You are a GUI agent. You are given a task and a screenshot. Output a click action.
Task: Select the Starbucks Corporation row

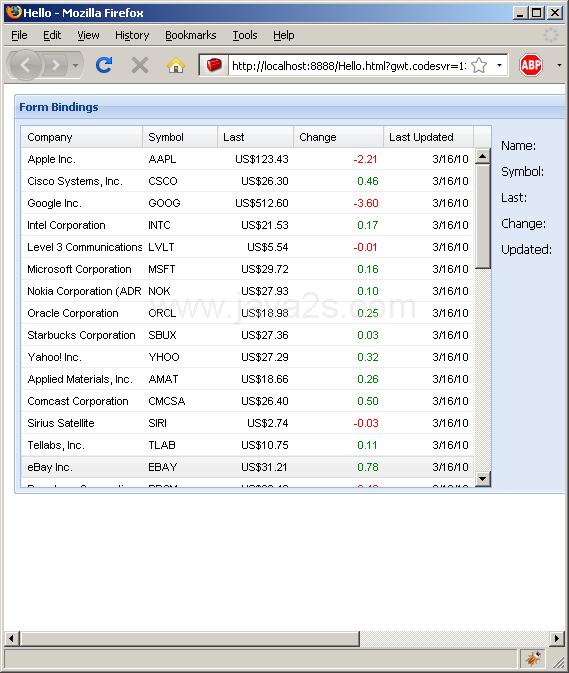[x=247, y=335]
